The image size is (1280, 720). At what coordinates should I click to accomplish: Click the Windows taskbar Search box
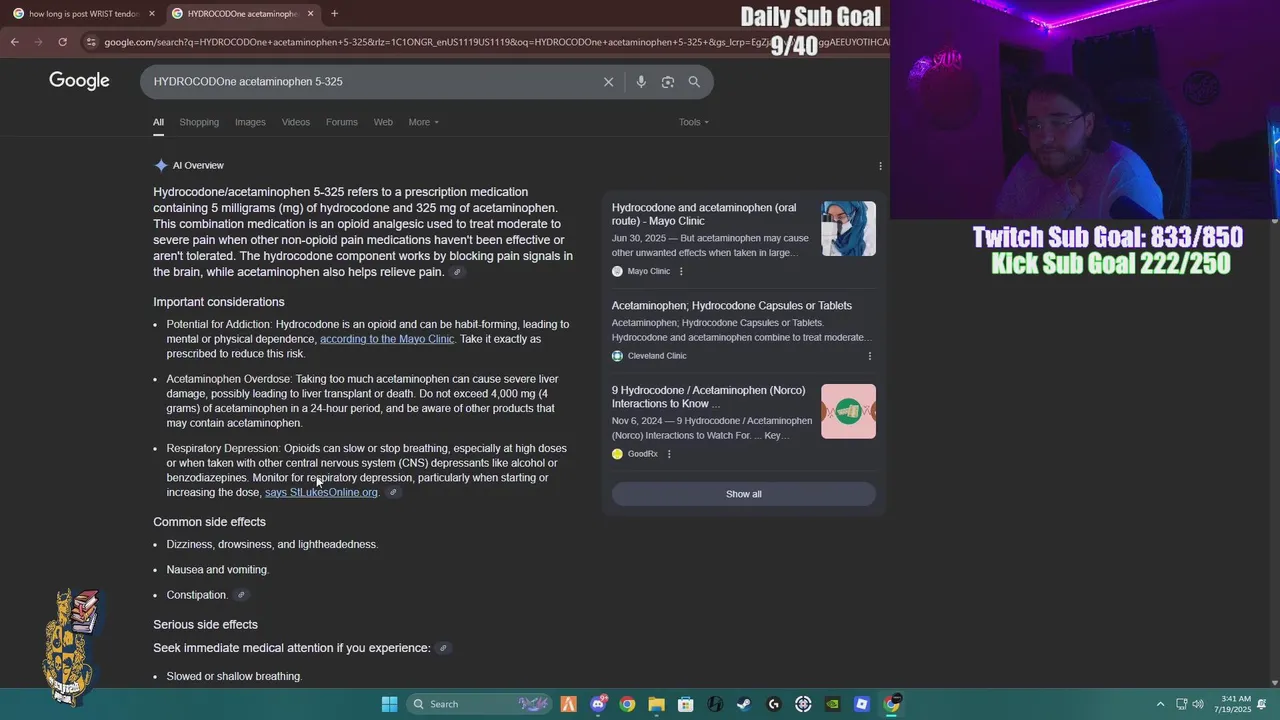[x=478, y=704]
